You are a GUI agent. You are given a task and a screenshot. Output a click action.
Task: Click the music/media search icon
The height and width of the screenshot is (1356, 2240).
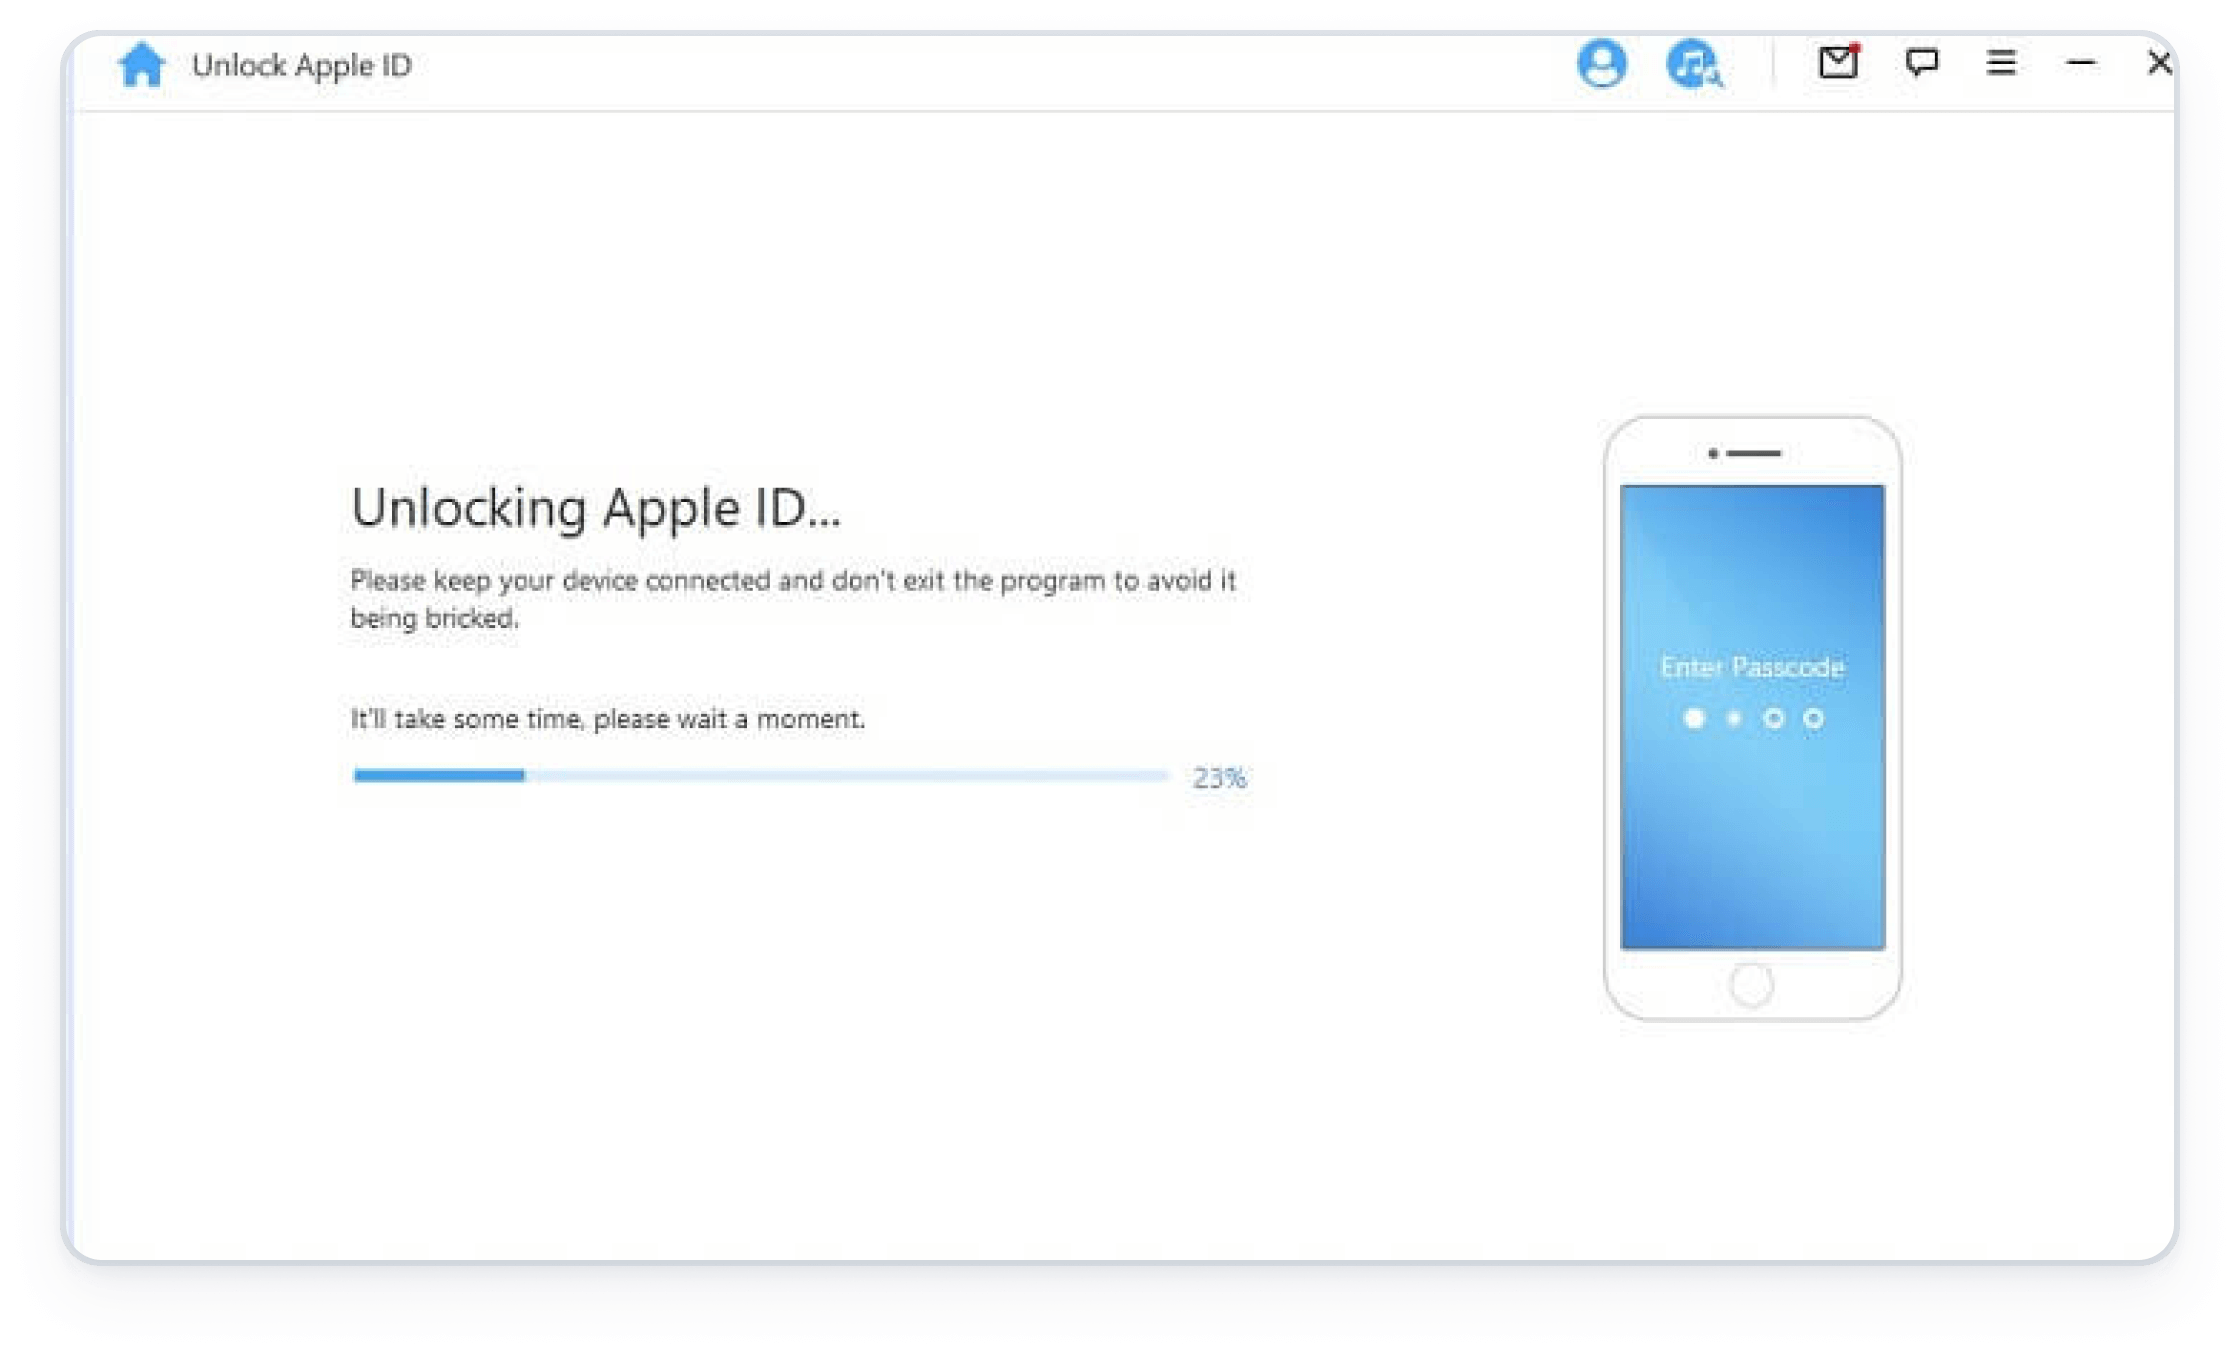tap(1691, 62)
